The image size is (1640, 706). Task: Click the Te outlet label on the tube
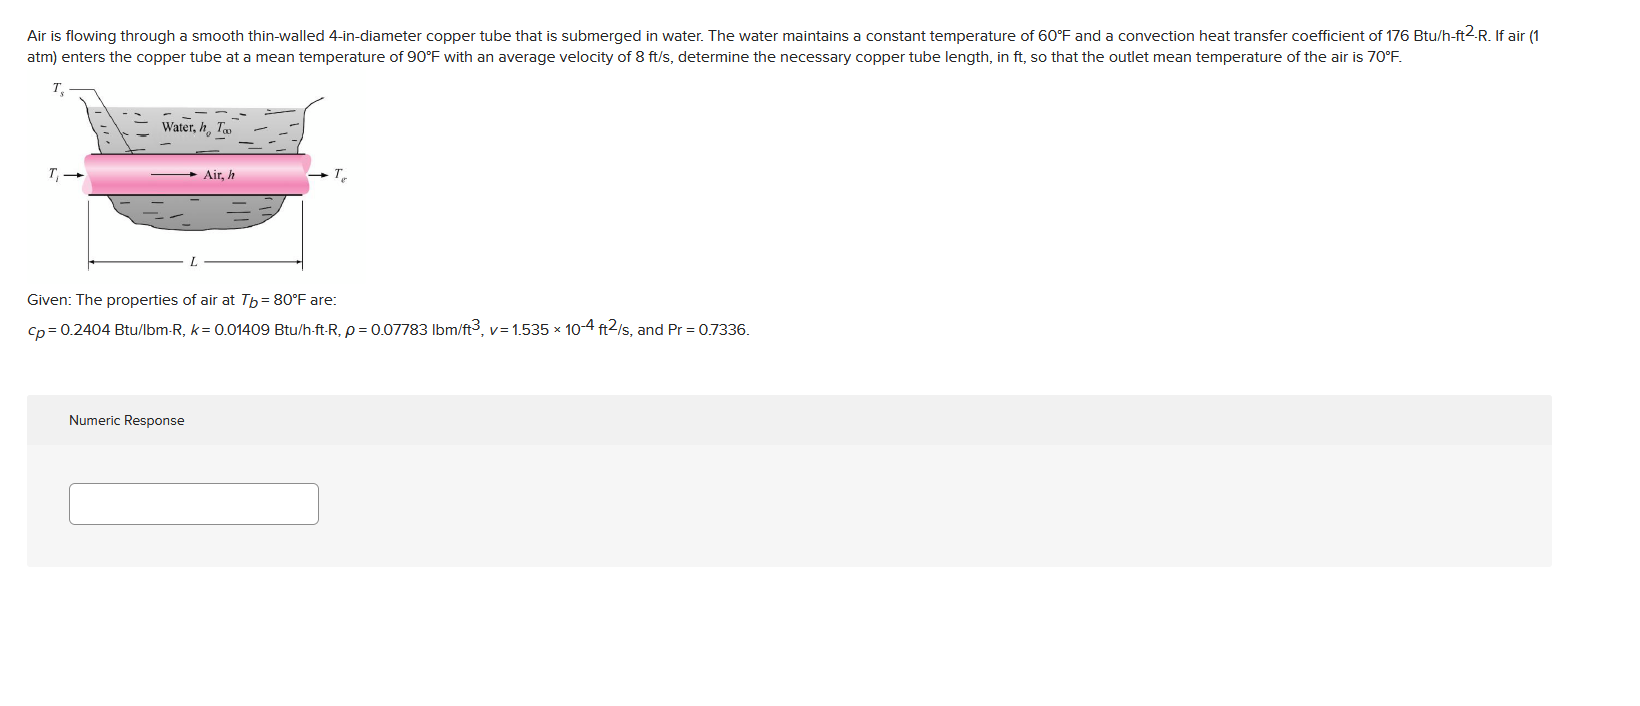(x=338, y=175)
